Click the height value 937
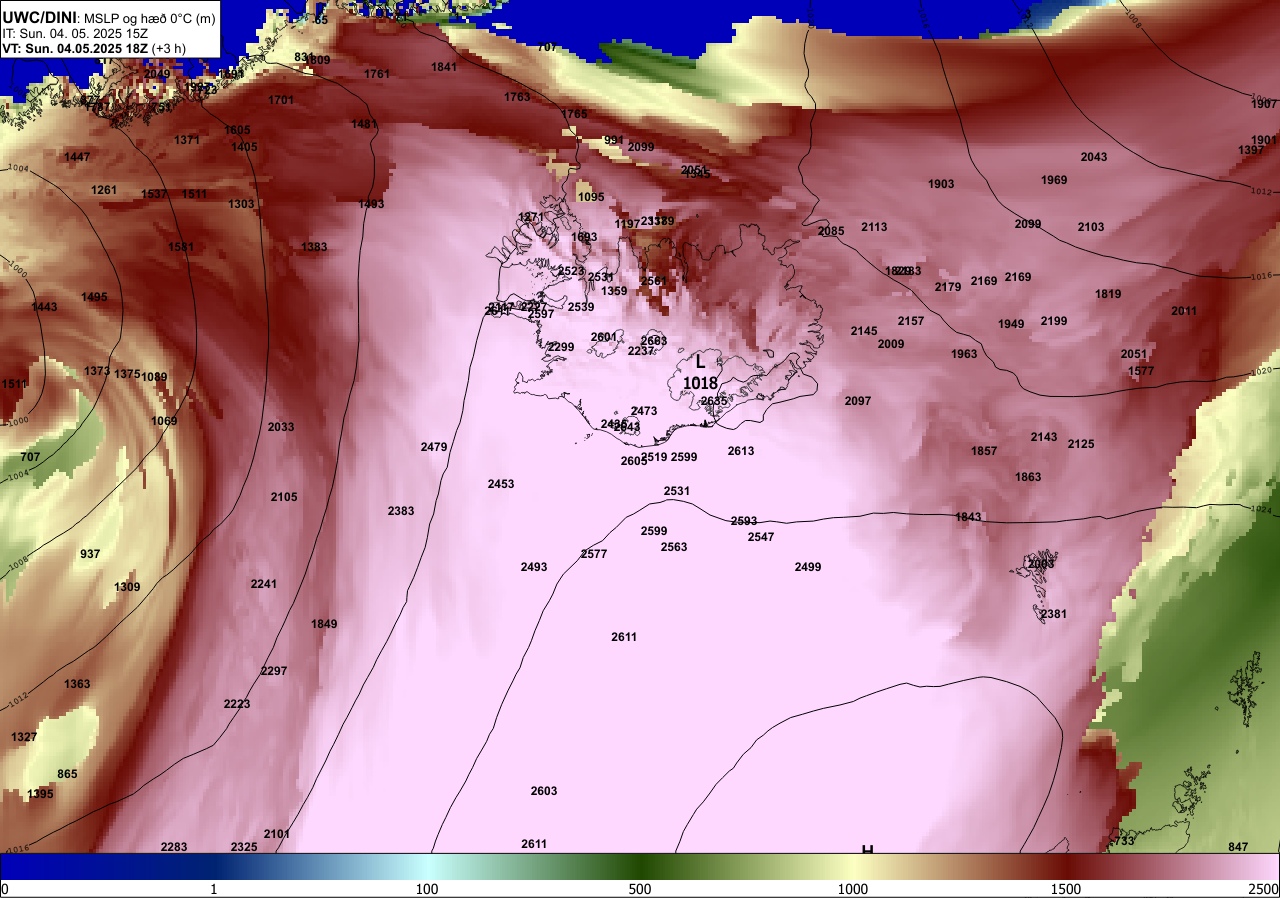This screenshot has height=898, width=1280. 90,554
